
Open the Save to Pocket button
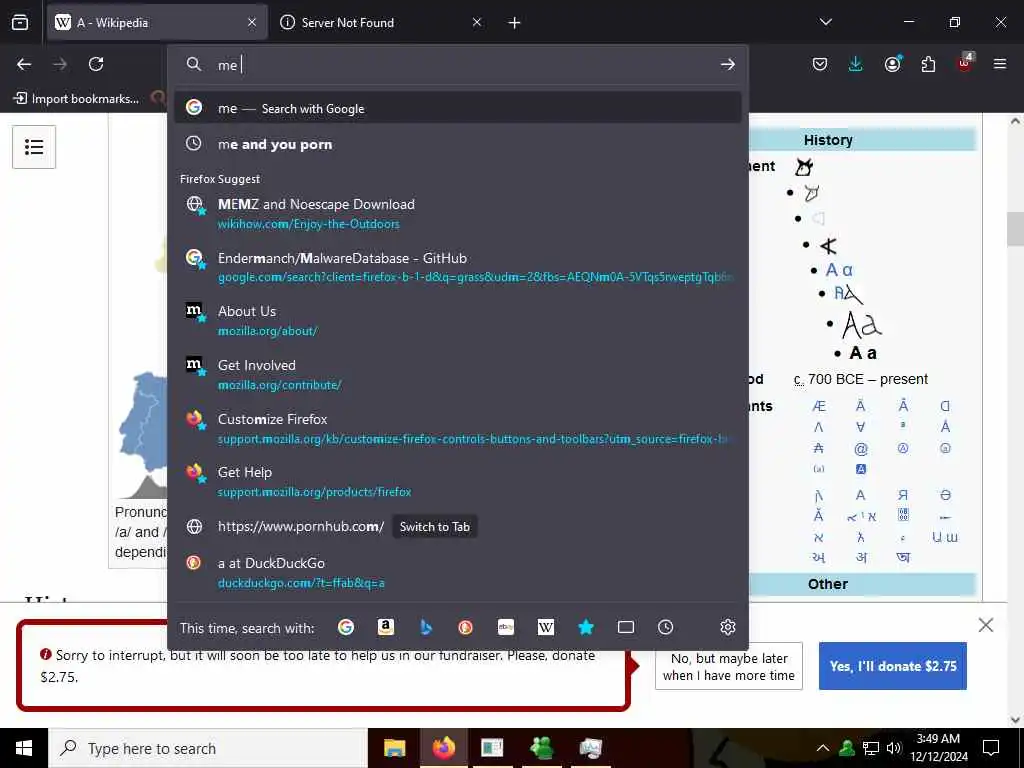coord(820,64)
